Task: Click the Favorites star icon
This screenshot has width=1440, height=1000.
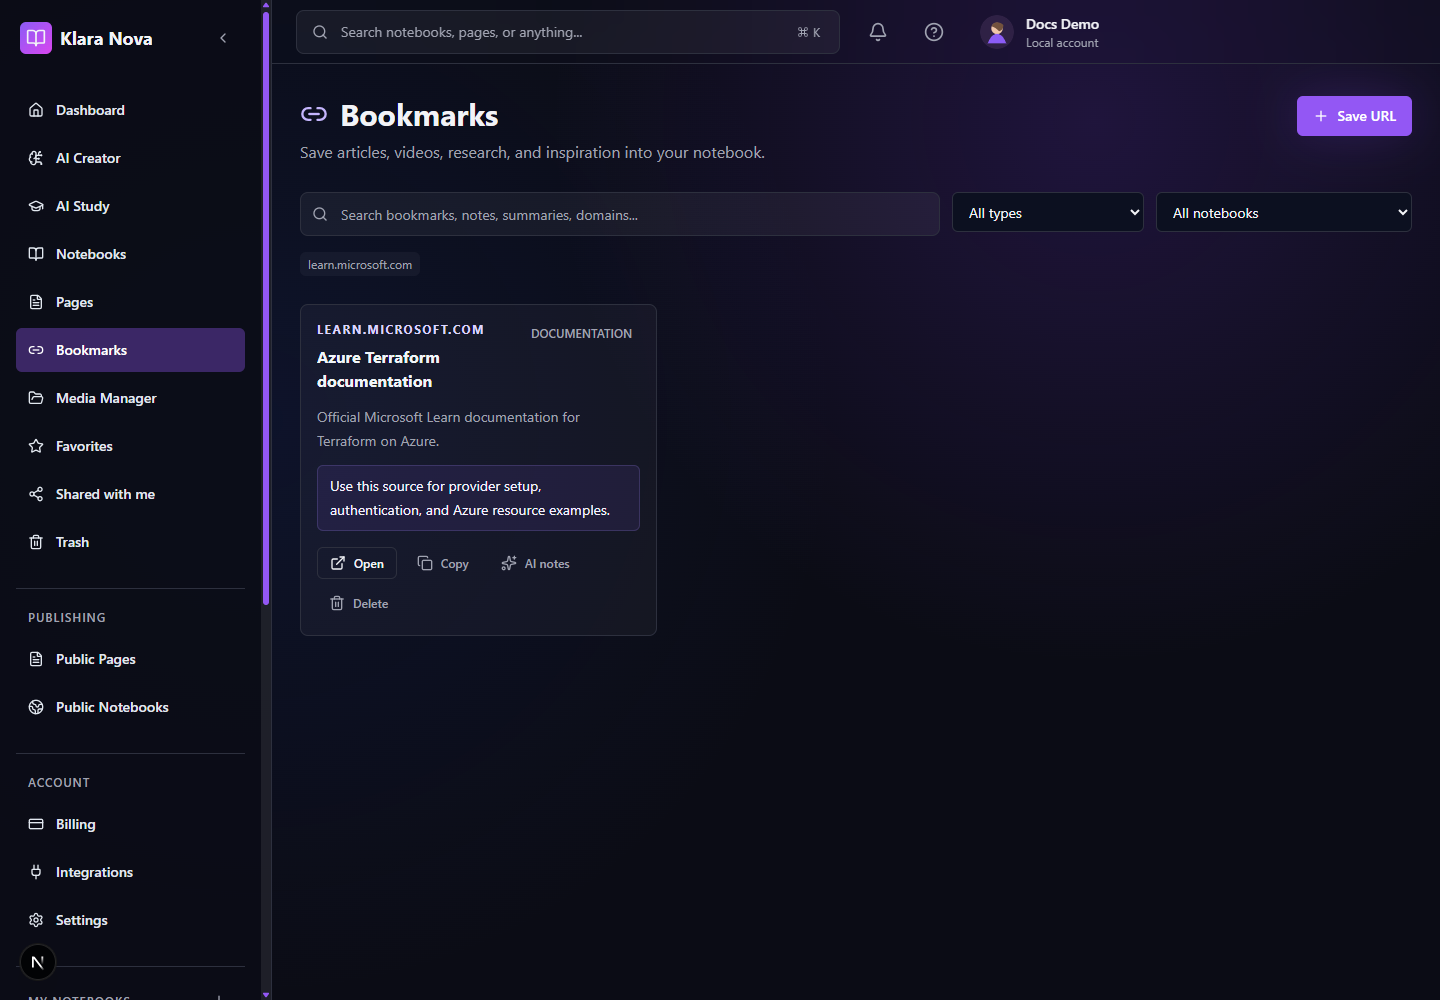Action: (x=36, y=446)
